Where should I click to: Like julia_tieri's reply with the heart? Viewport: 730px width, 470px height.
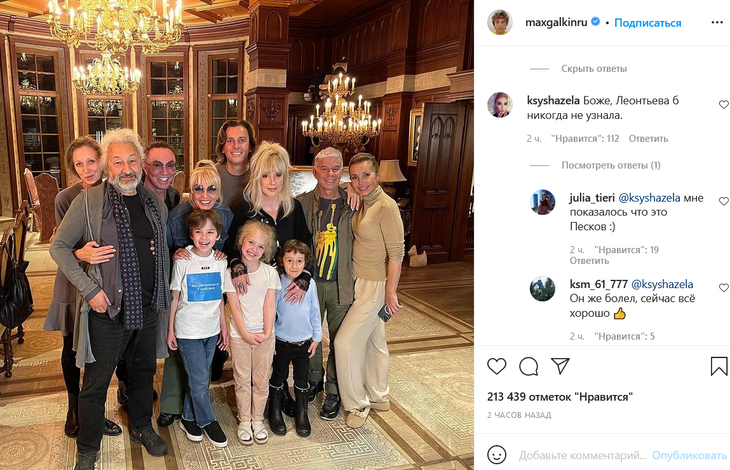(x=723, y=201)
